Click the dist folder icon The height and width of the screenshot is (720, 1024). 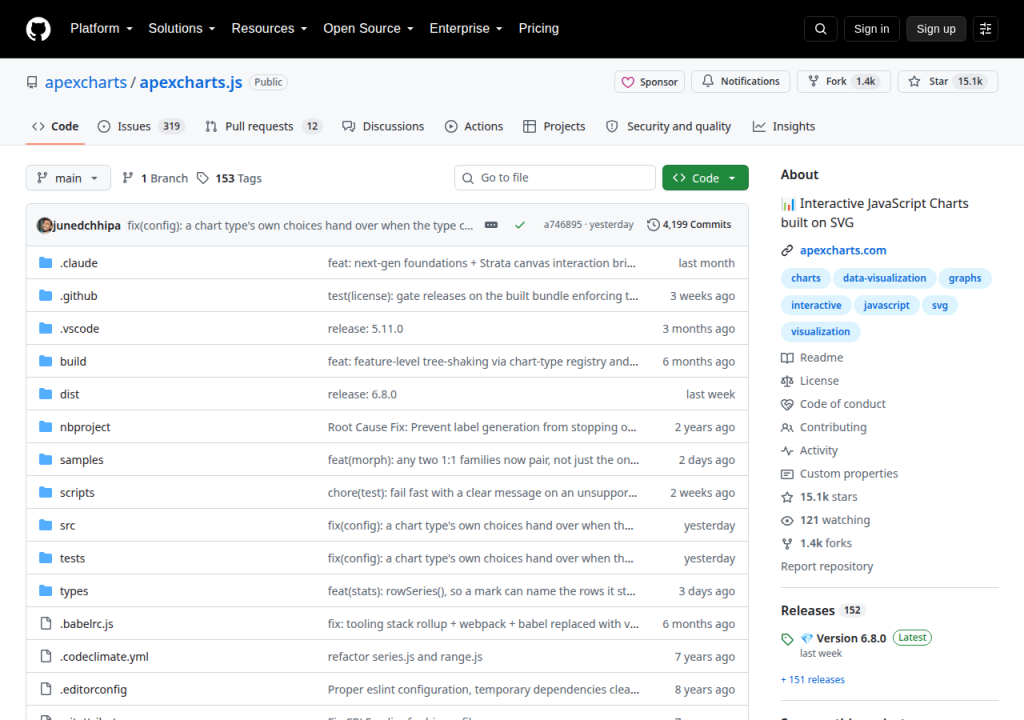(x=46, y=394)
